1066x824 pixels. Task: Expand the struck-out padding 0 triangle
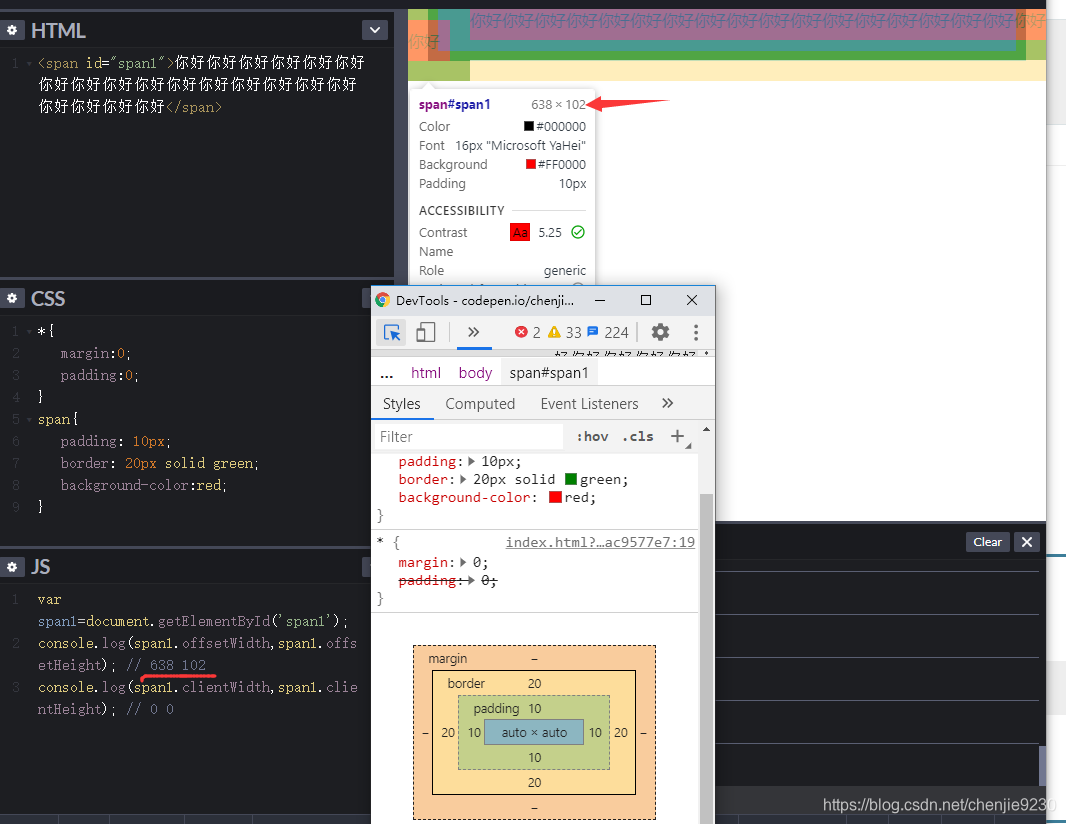click(470, 580)
